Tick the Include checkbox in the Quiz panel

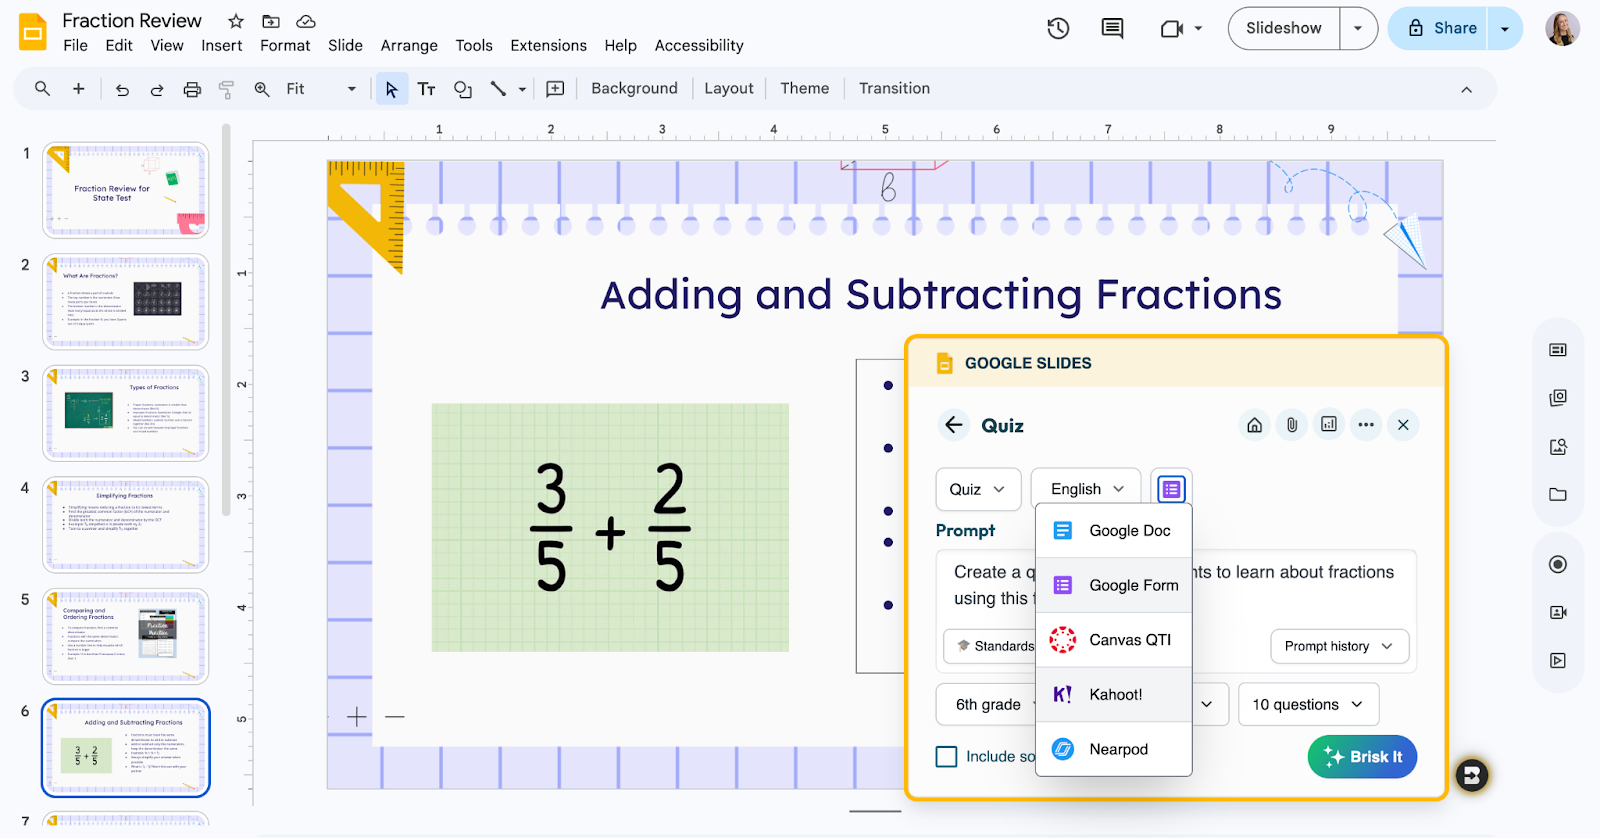946,757
